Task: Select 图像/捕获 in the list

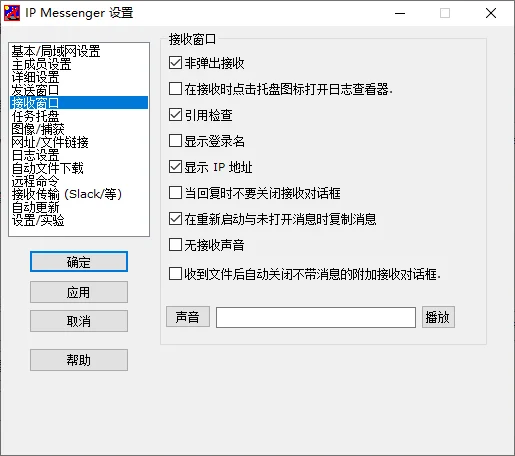Action: [x=79, y=129]
